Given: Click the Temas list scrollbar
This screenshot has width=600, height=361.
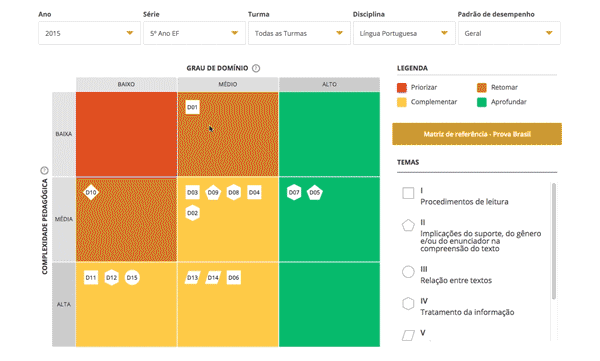Looking at the screenshot, I should tap(554, 241).
